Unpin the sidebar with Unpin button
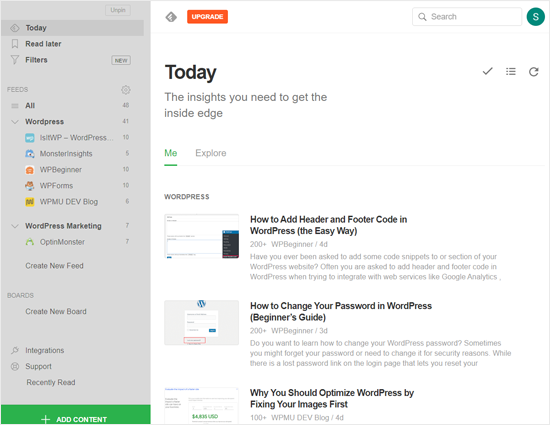Image resolution: width=550 pixels, height=425 pixels. coord(118,10)
